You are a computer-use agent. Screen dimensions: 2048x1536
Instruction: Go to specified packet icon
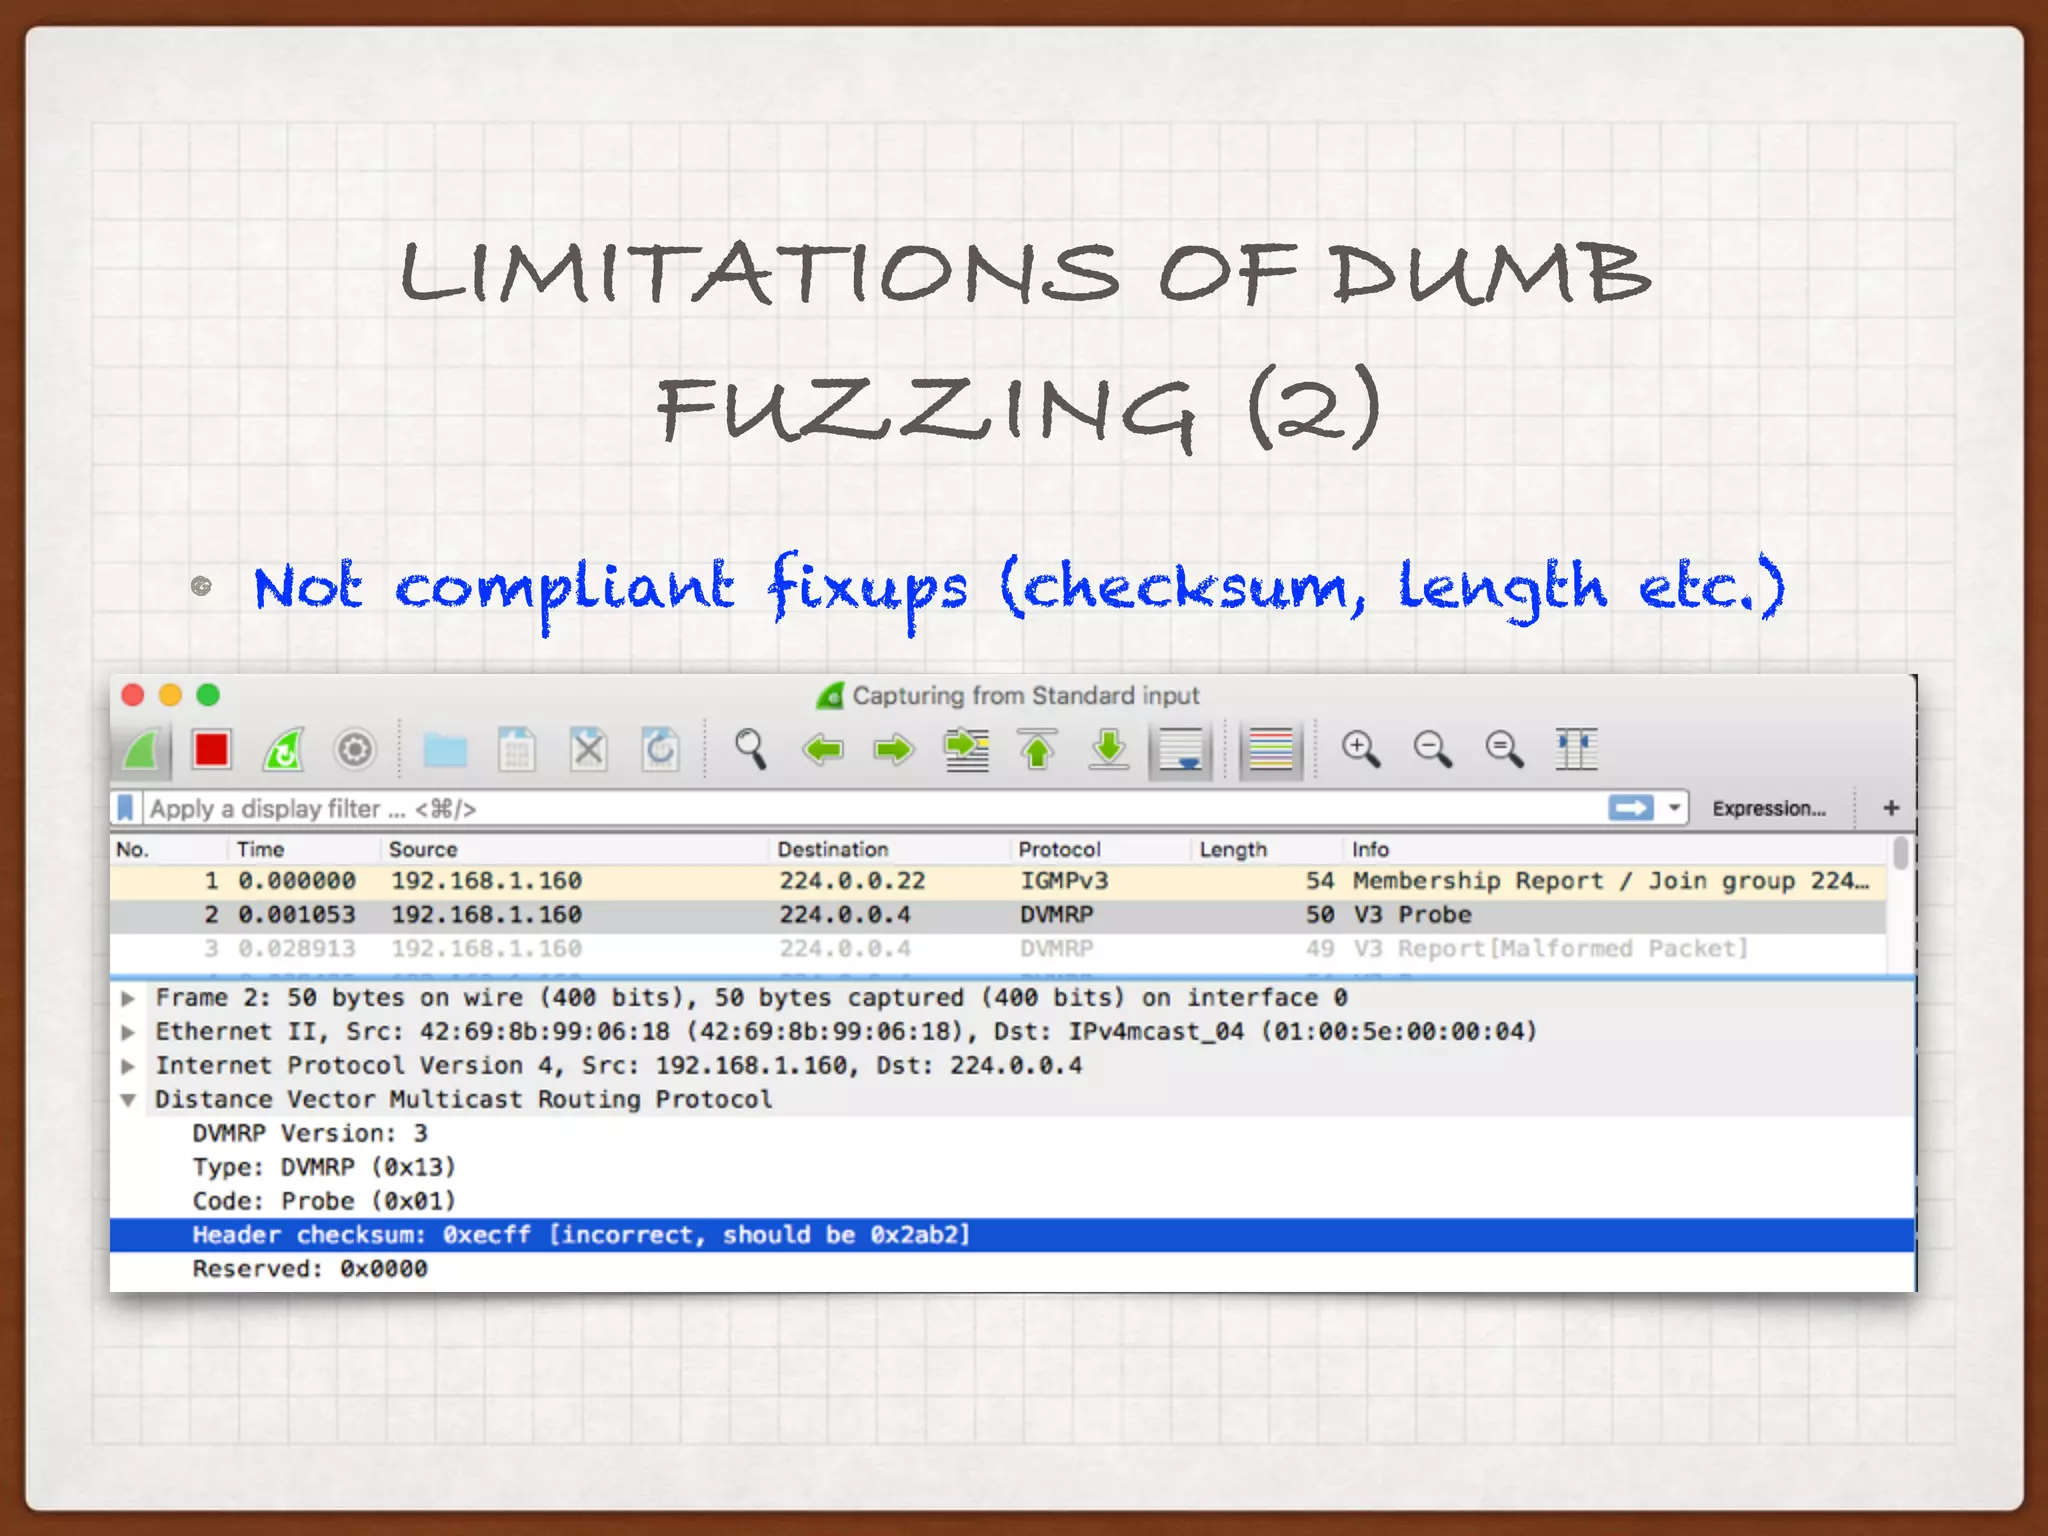coord(966,750)
